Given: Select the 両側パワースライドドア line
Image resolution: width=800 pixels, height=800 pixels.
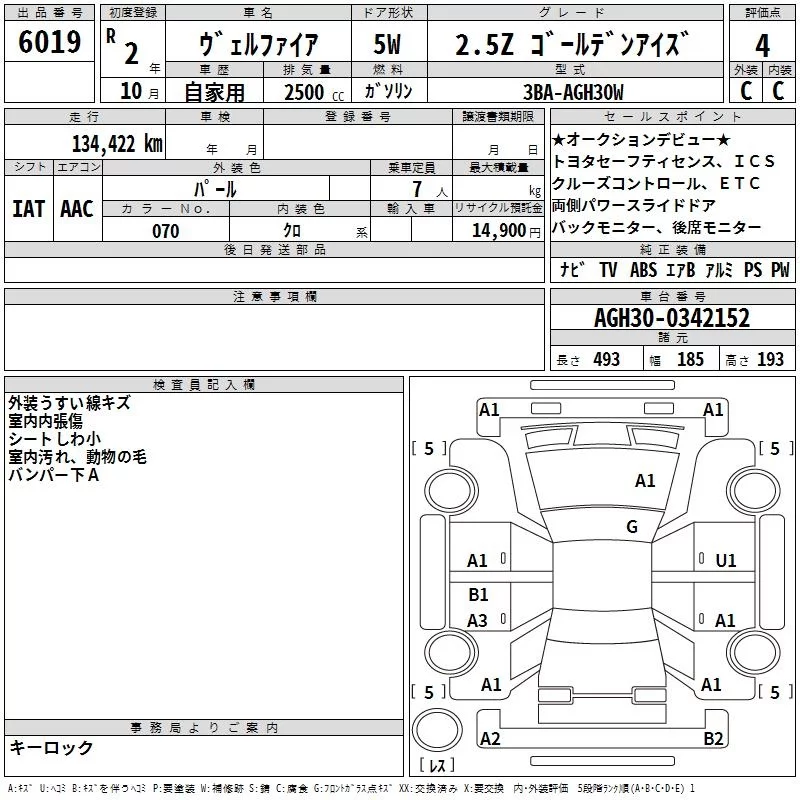Looking at the screenshot, I should coord(634,205).
